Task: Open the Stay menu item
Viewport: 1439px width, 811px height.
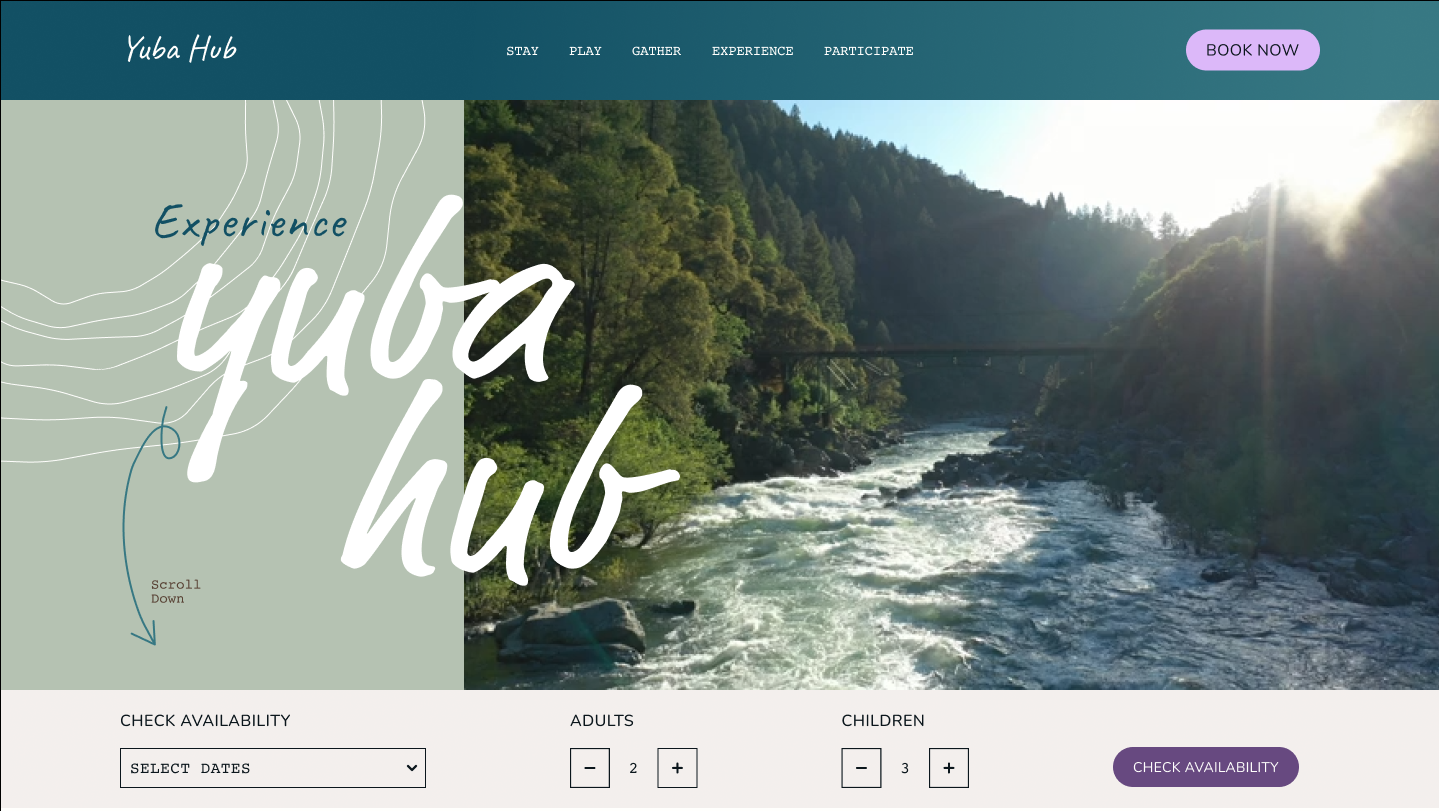Action: [x=522, y=51]
